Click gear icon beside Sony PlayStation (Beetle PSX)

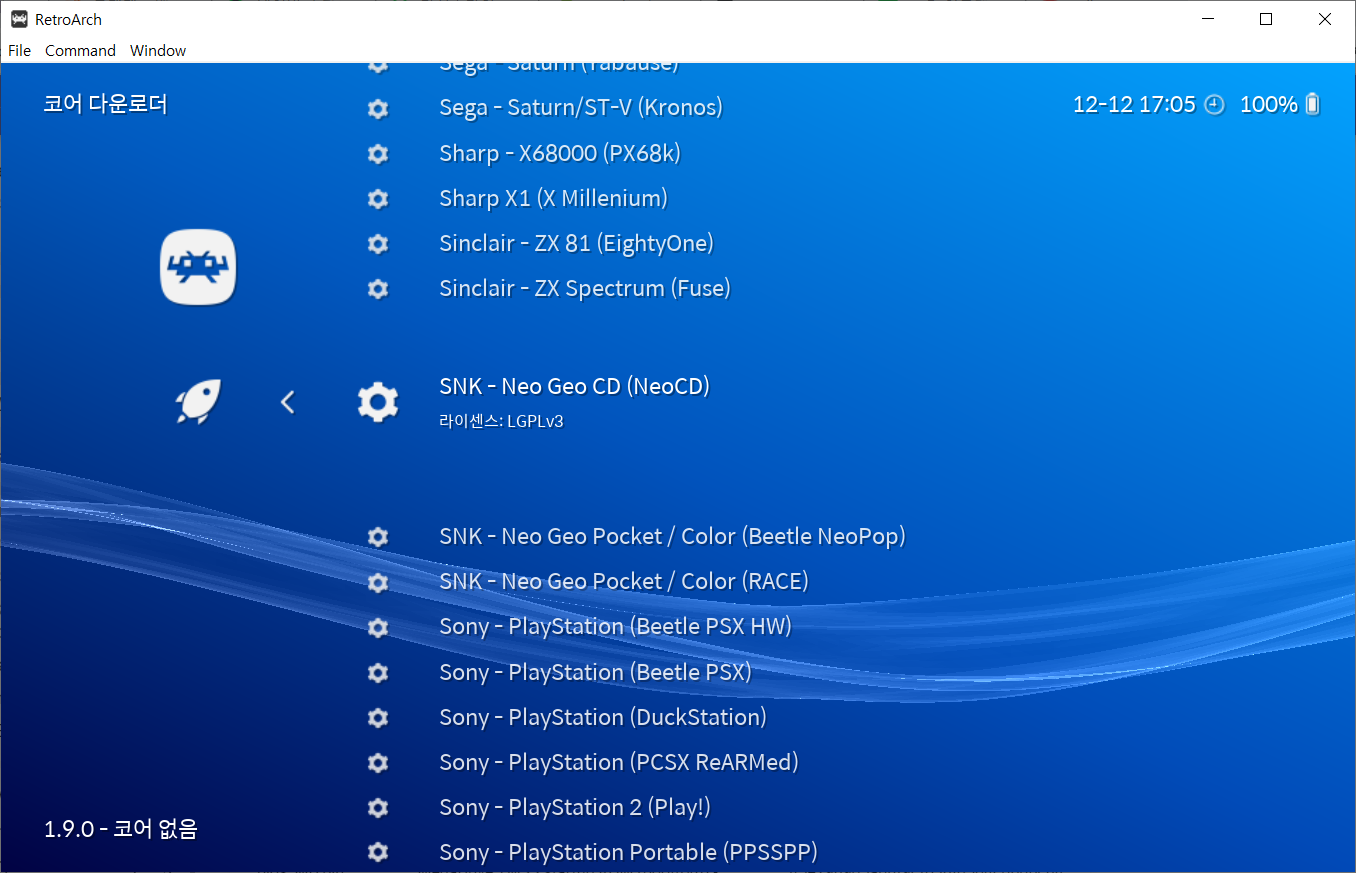(x=378, y=672)
